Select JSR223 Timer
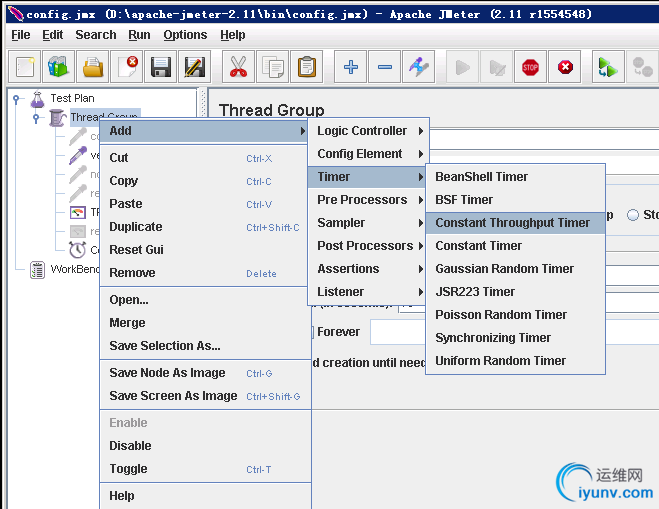 [515, 292]
